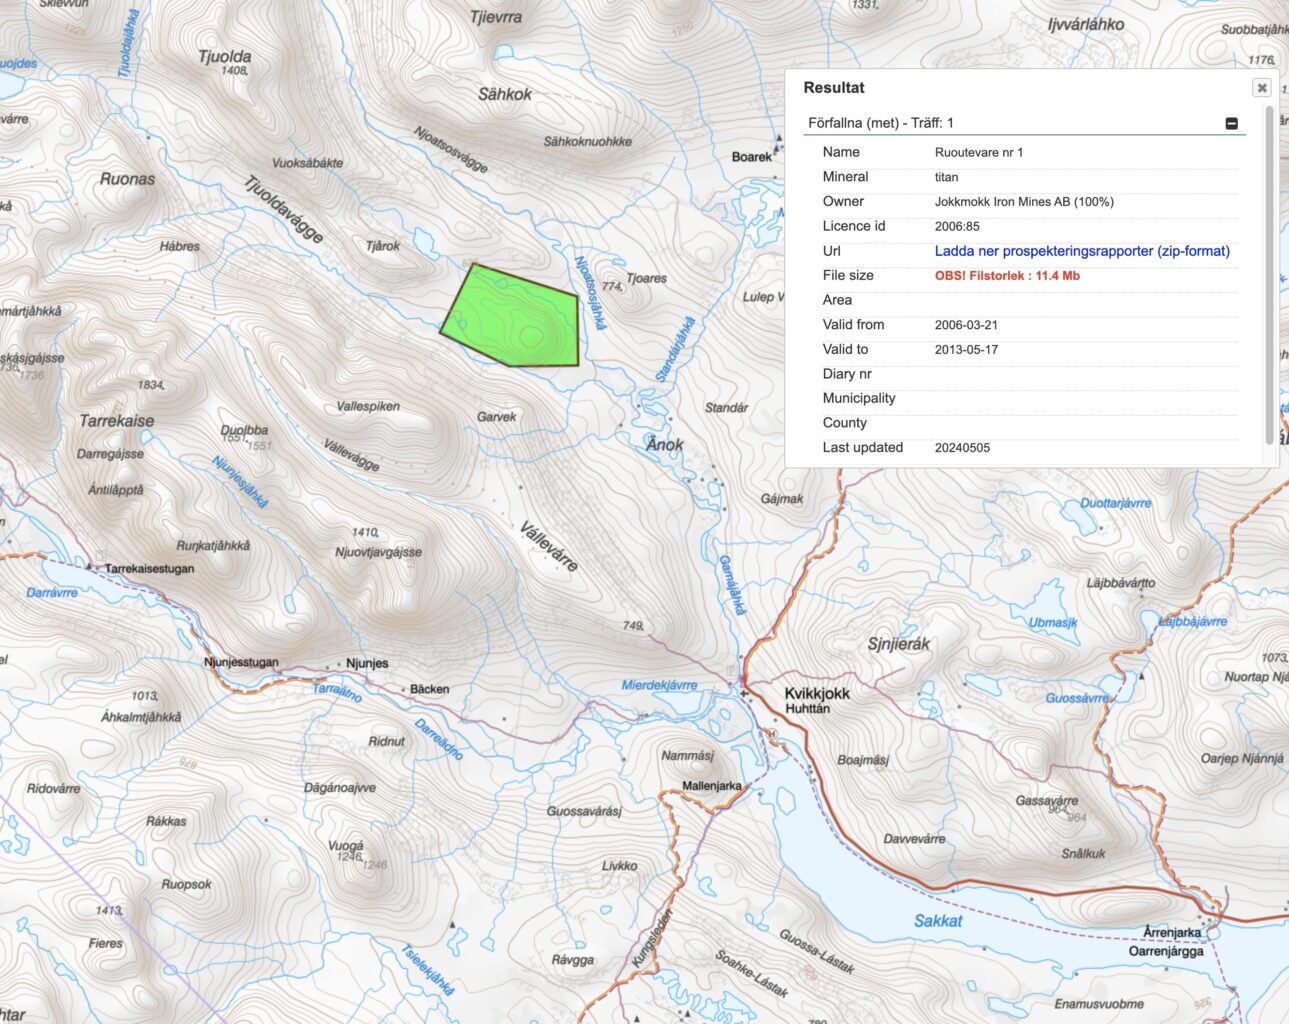
Task: Click the Jokkmokk Iron Mines AB owner value
Action: pyautogui.click(x=1024, y=202)
